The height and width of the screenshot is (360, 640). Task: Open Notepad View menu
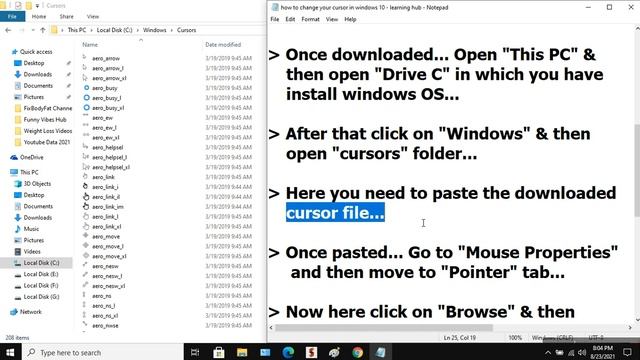331,19
